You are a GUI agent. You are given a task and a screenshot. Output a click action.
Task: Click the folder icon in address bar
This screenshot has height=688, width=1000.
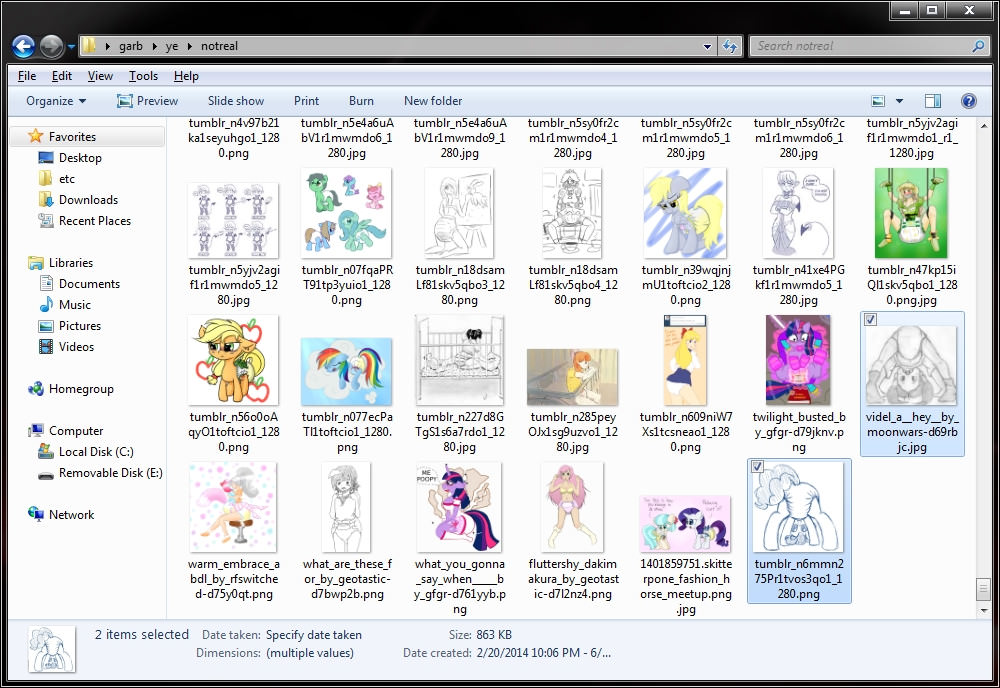pos(89,46)
